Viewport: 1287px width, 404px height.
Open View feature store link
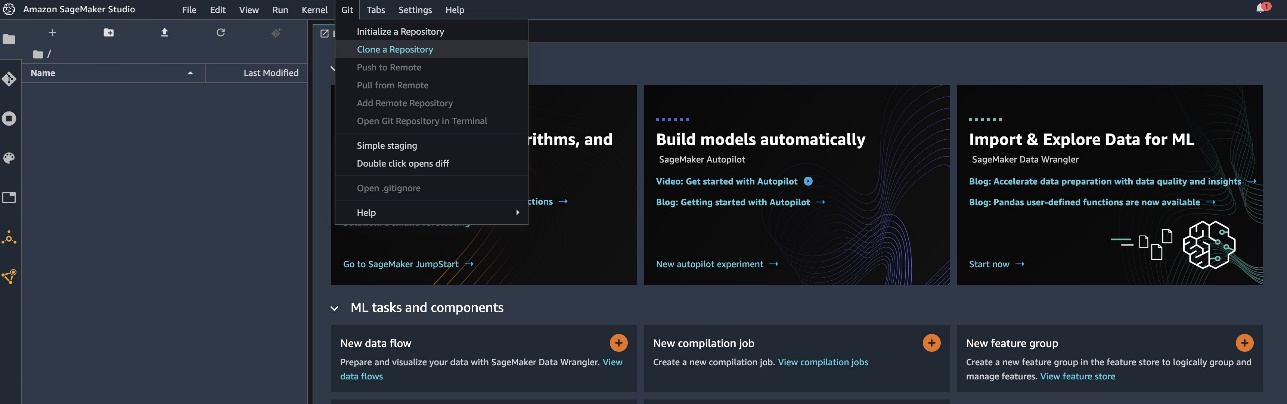point(1077,376)
